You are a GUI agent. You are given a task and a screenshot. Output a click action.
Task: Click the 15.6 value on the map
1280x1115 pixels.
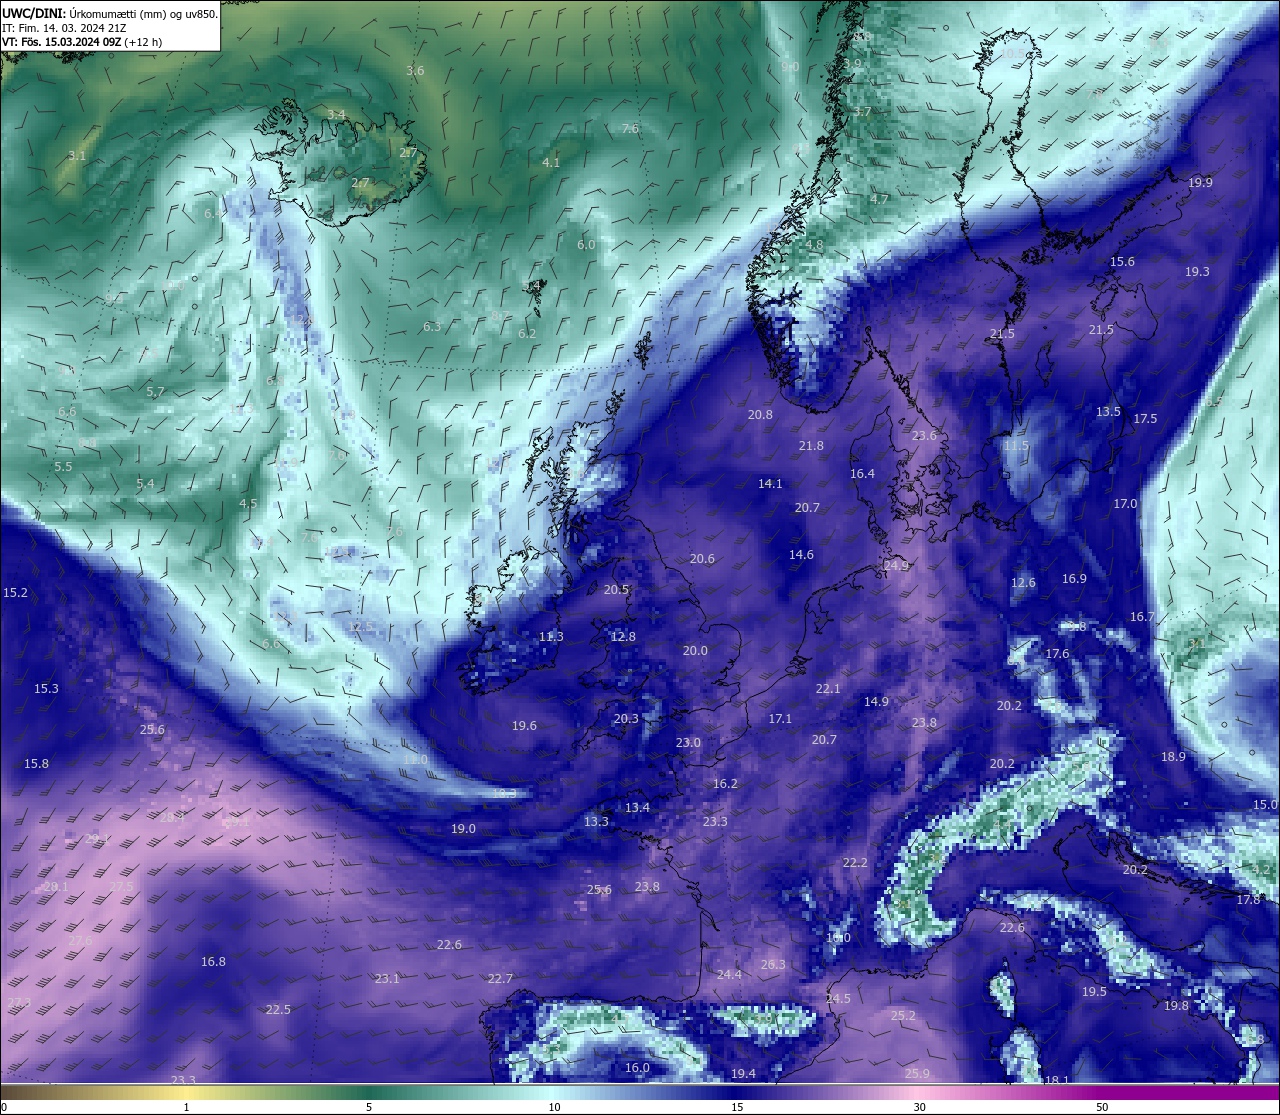coord(1122,262)
